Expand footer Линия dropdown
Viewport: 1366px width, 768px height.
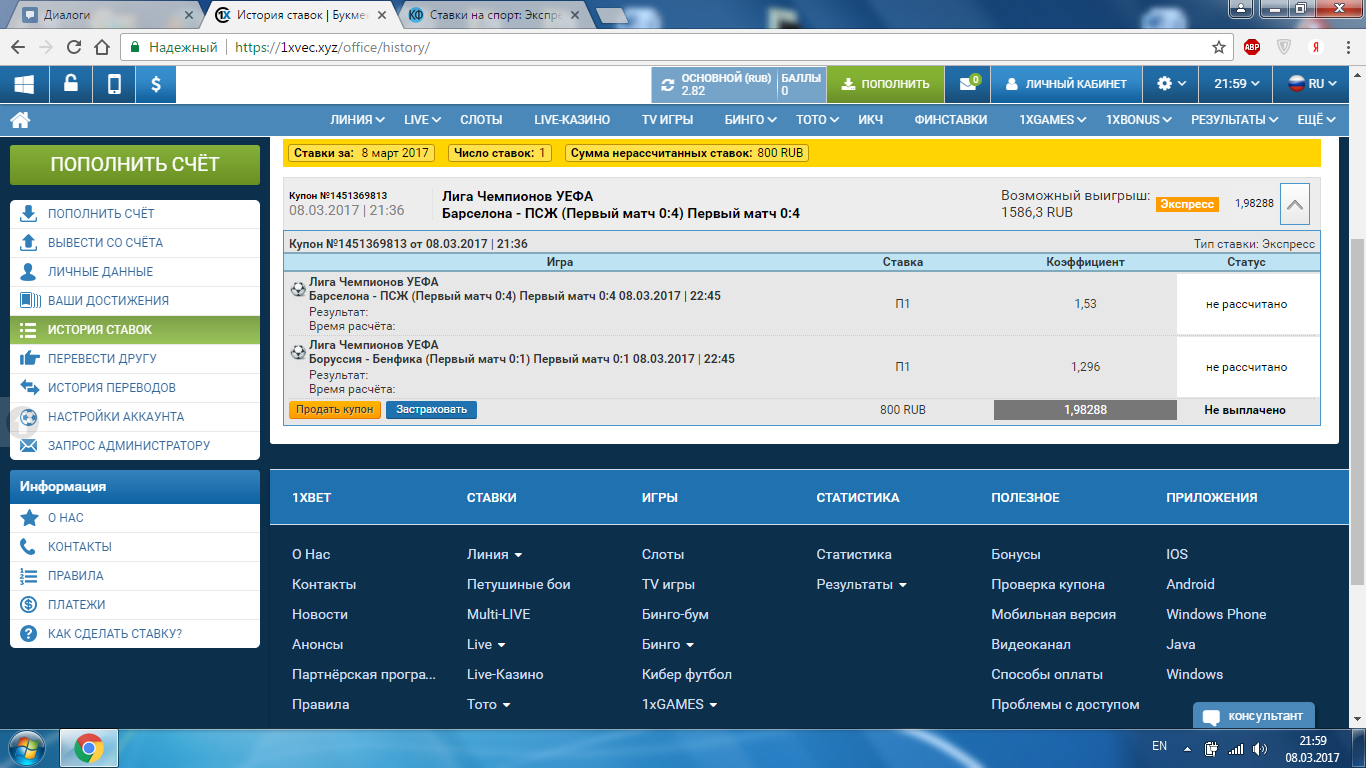(494, 554)
